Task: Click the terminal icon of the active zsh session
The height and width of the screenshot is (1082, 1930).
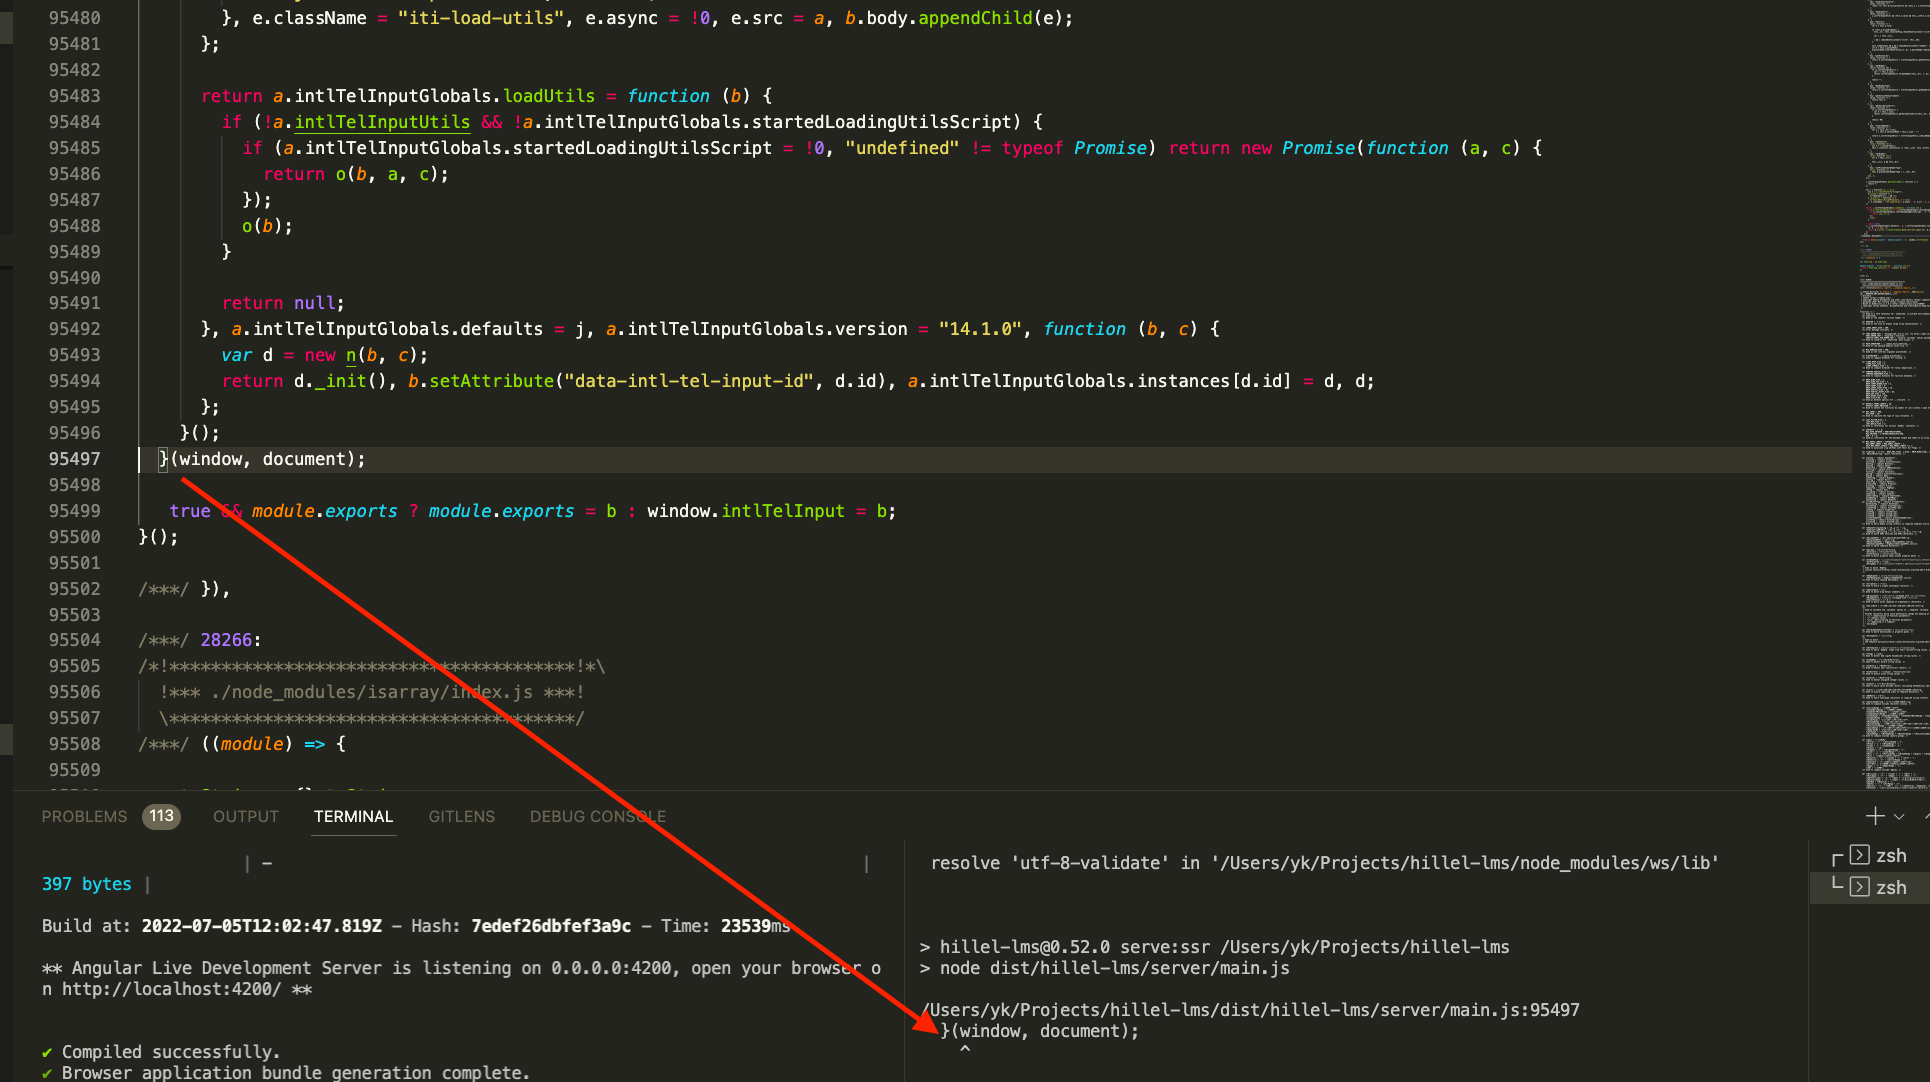Action: (1860, 888)
